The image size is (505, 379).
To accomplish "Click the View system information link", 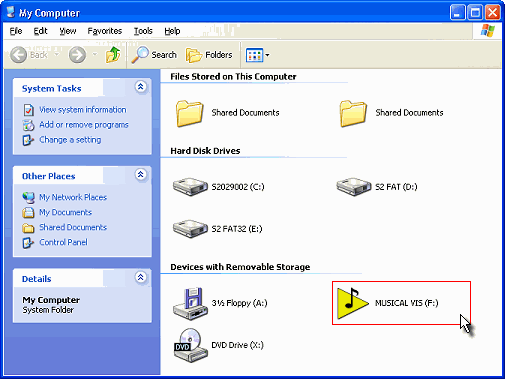I will click(83, 110).
